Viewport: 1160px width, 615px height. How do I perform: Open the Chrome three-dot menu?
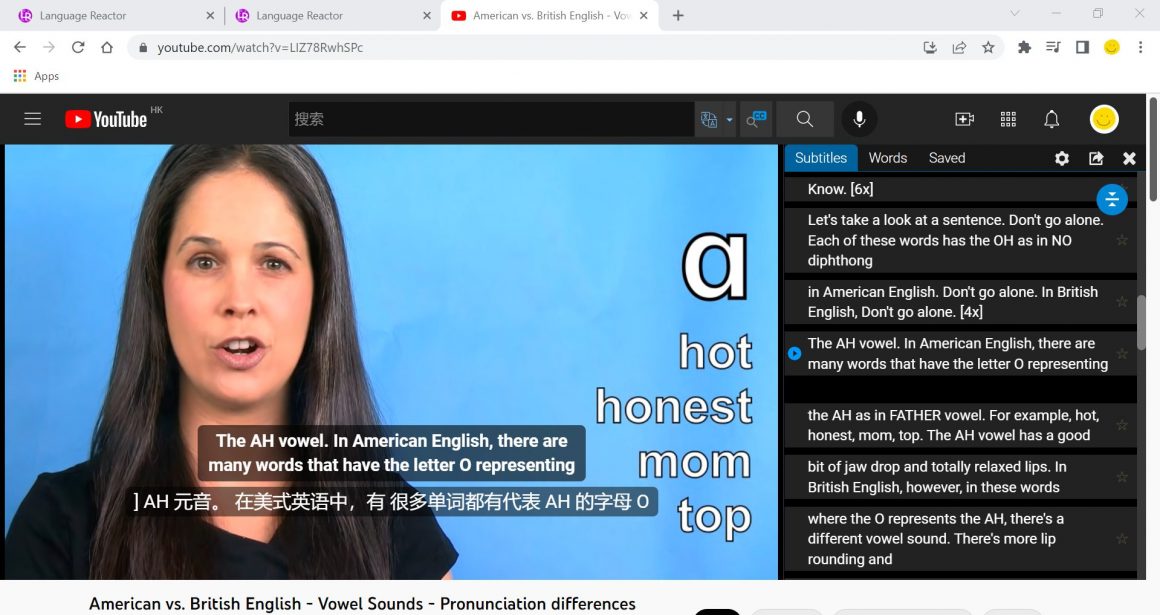pyautogui.click(x=1140, y=47)
